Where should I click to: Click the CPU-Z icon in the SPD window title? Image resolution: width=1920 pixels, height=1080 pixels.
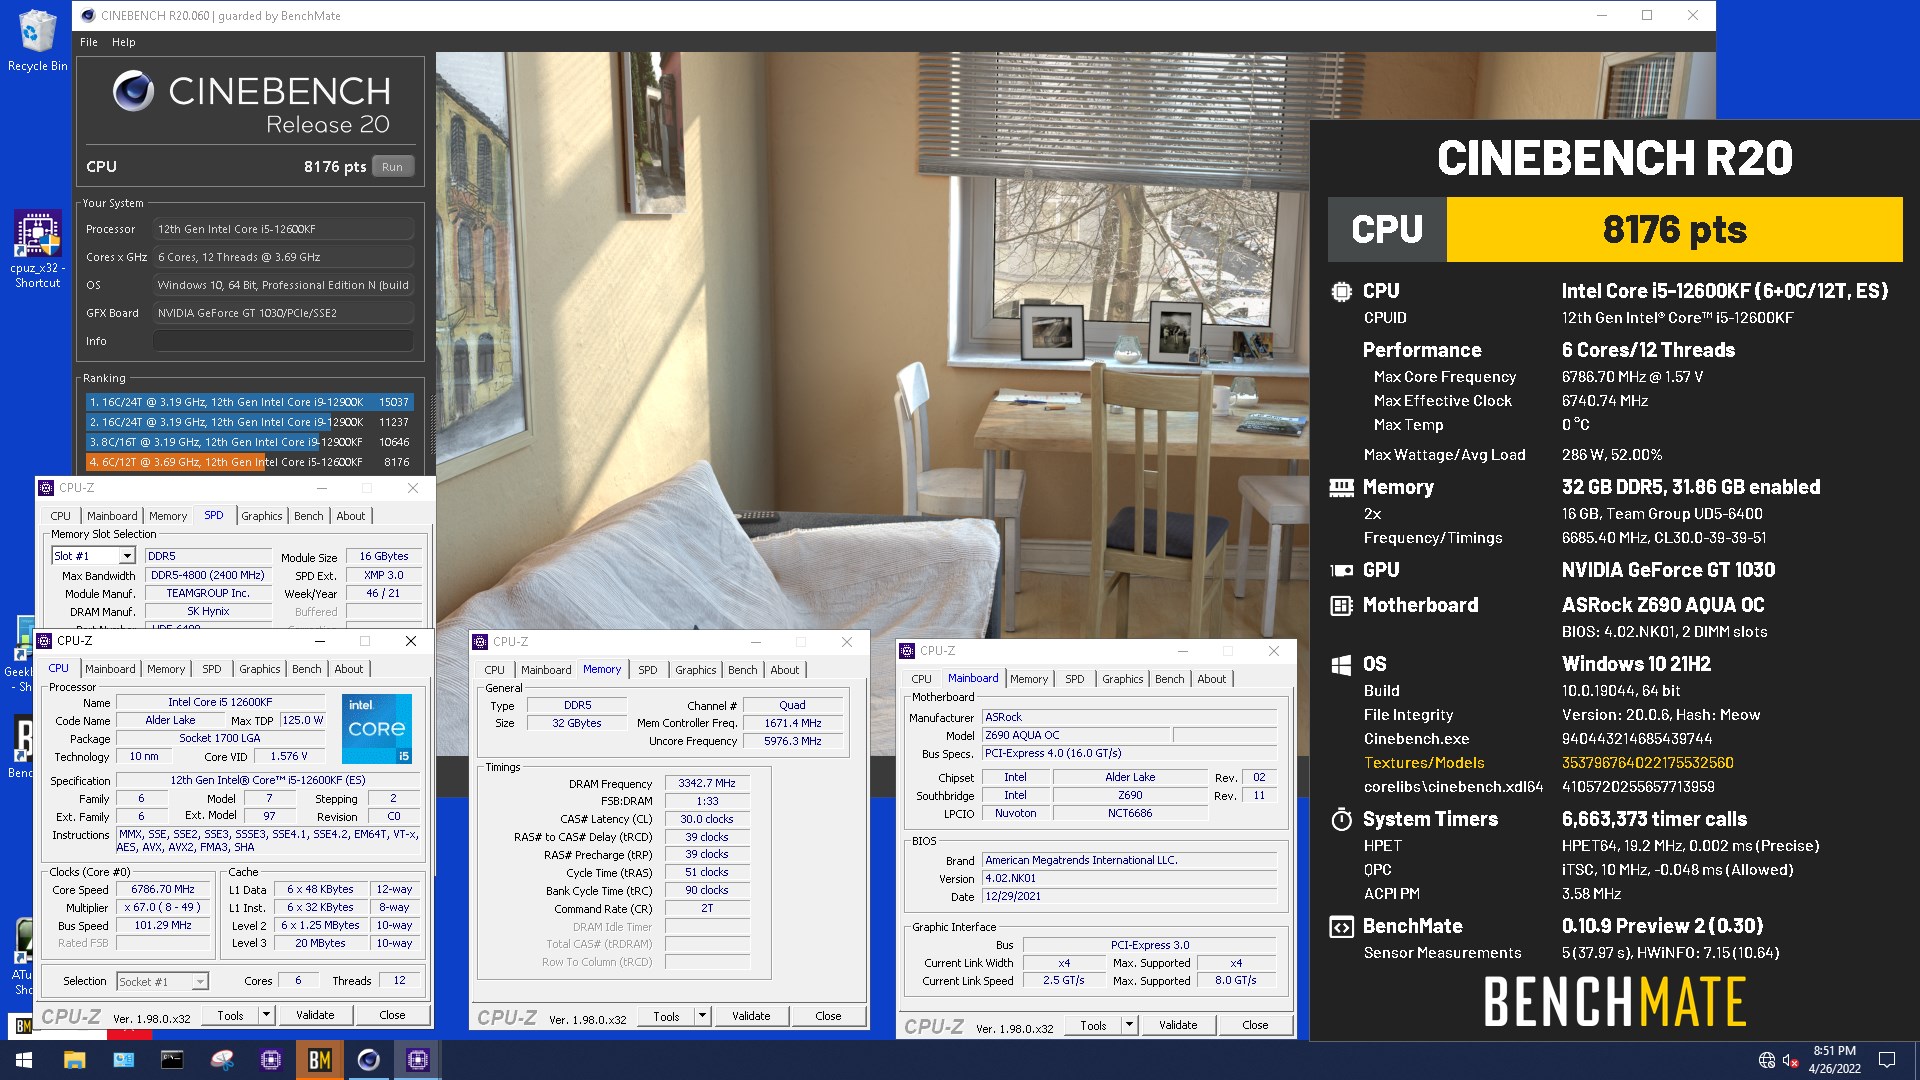coord(46,488)
